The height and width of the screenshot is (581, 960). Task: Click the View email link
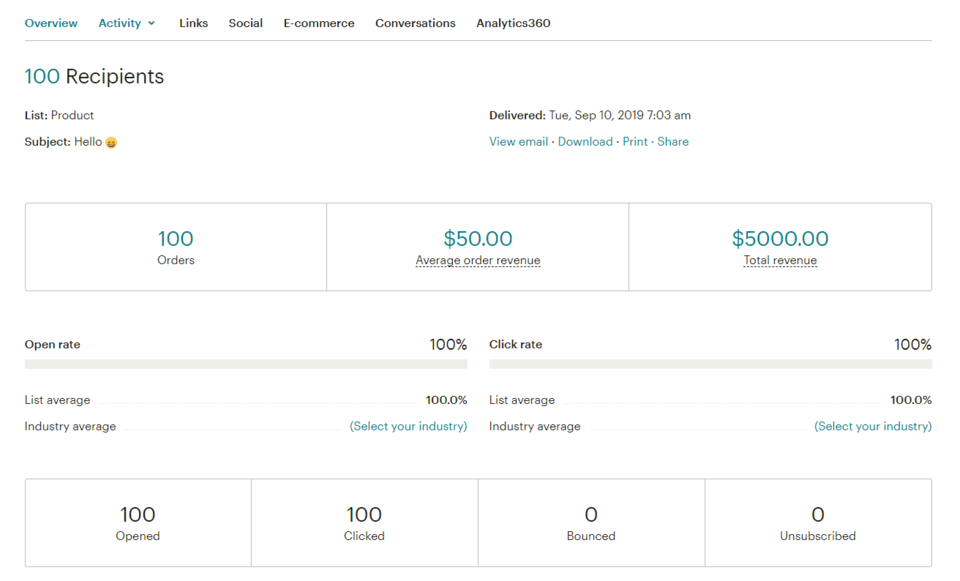click(x=518, y=142)
